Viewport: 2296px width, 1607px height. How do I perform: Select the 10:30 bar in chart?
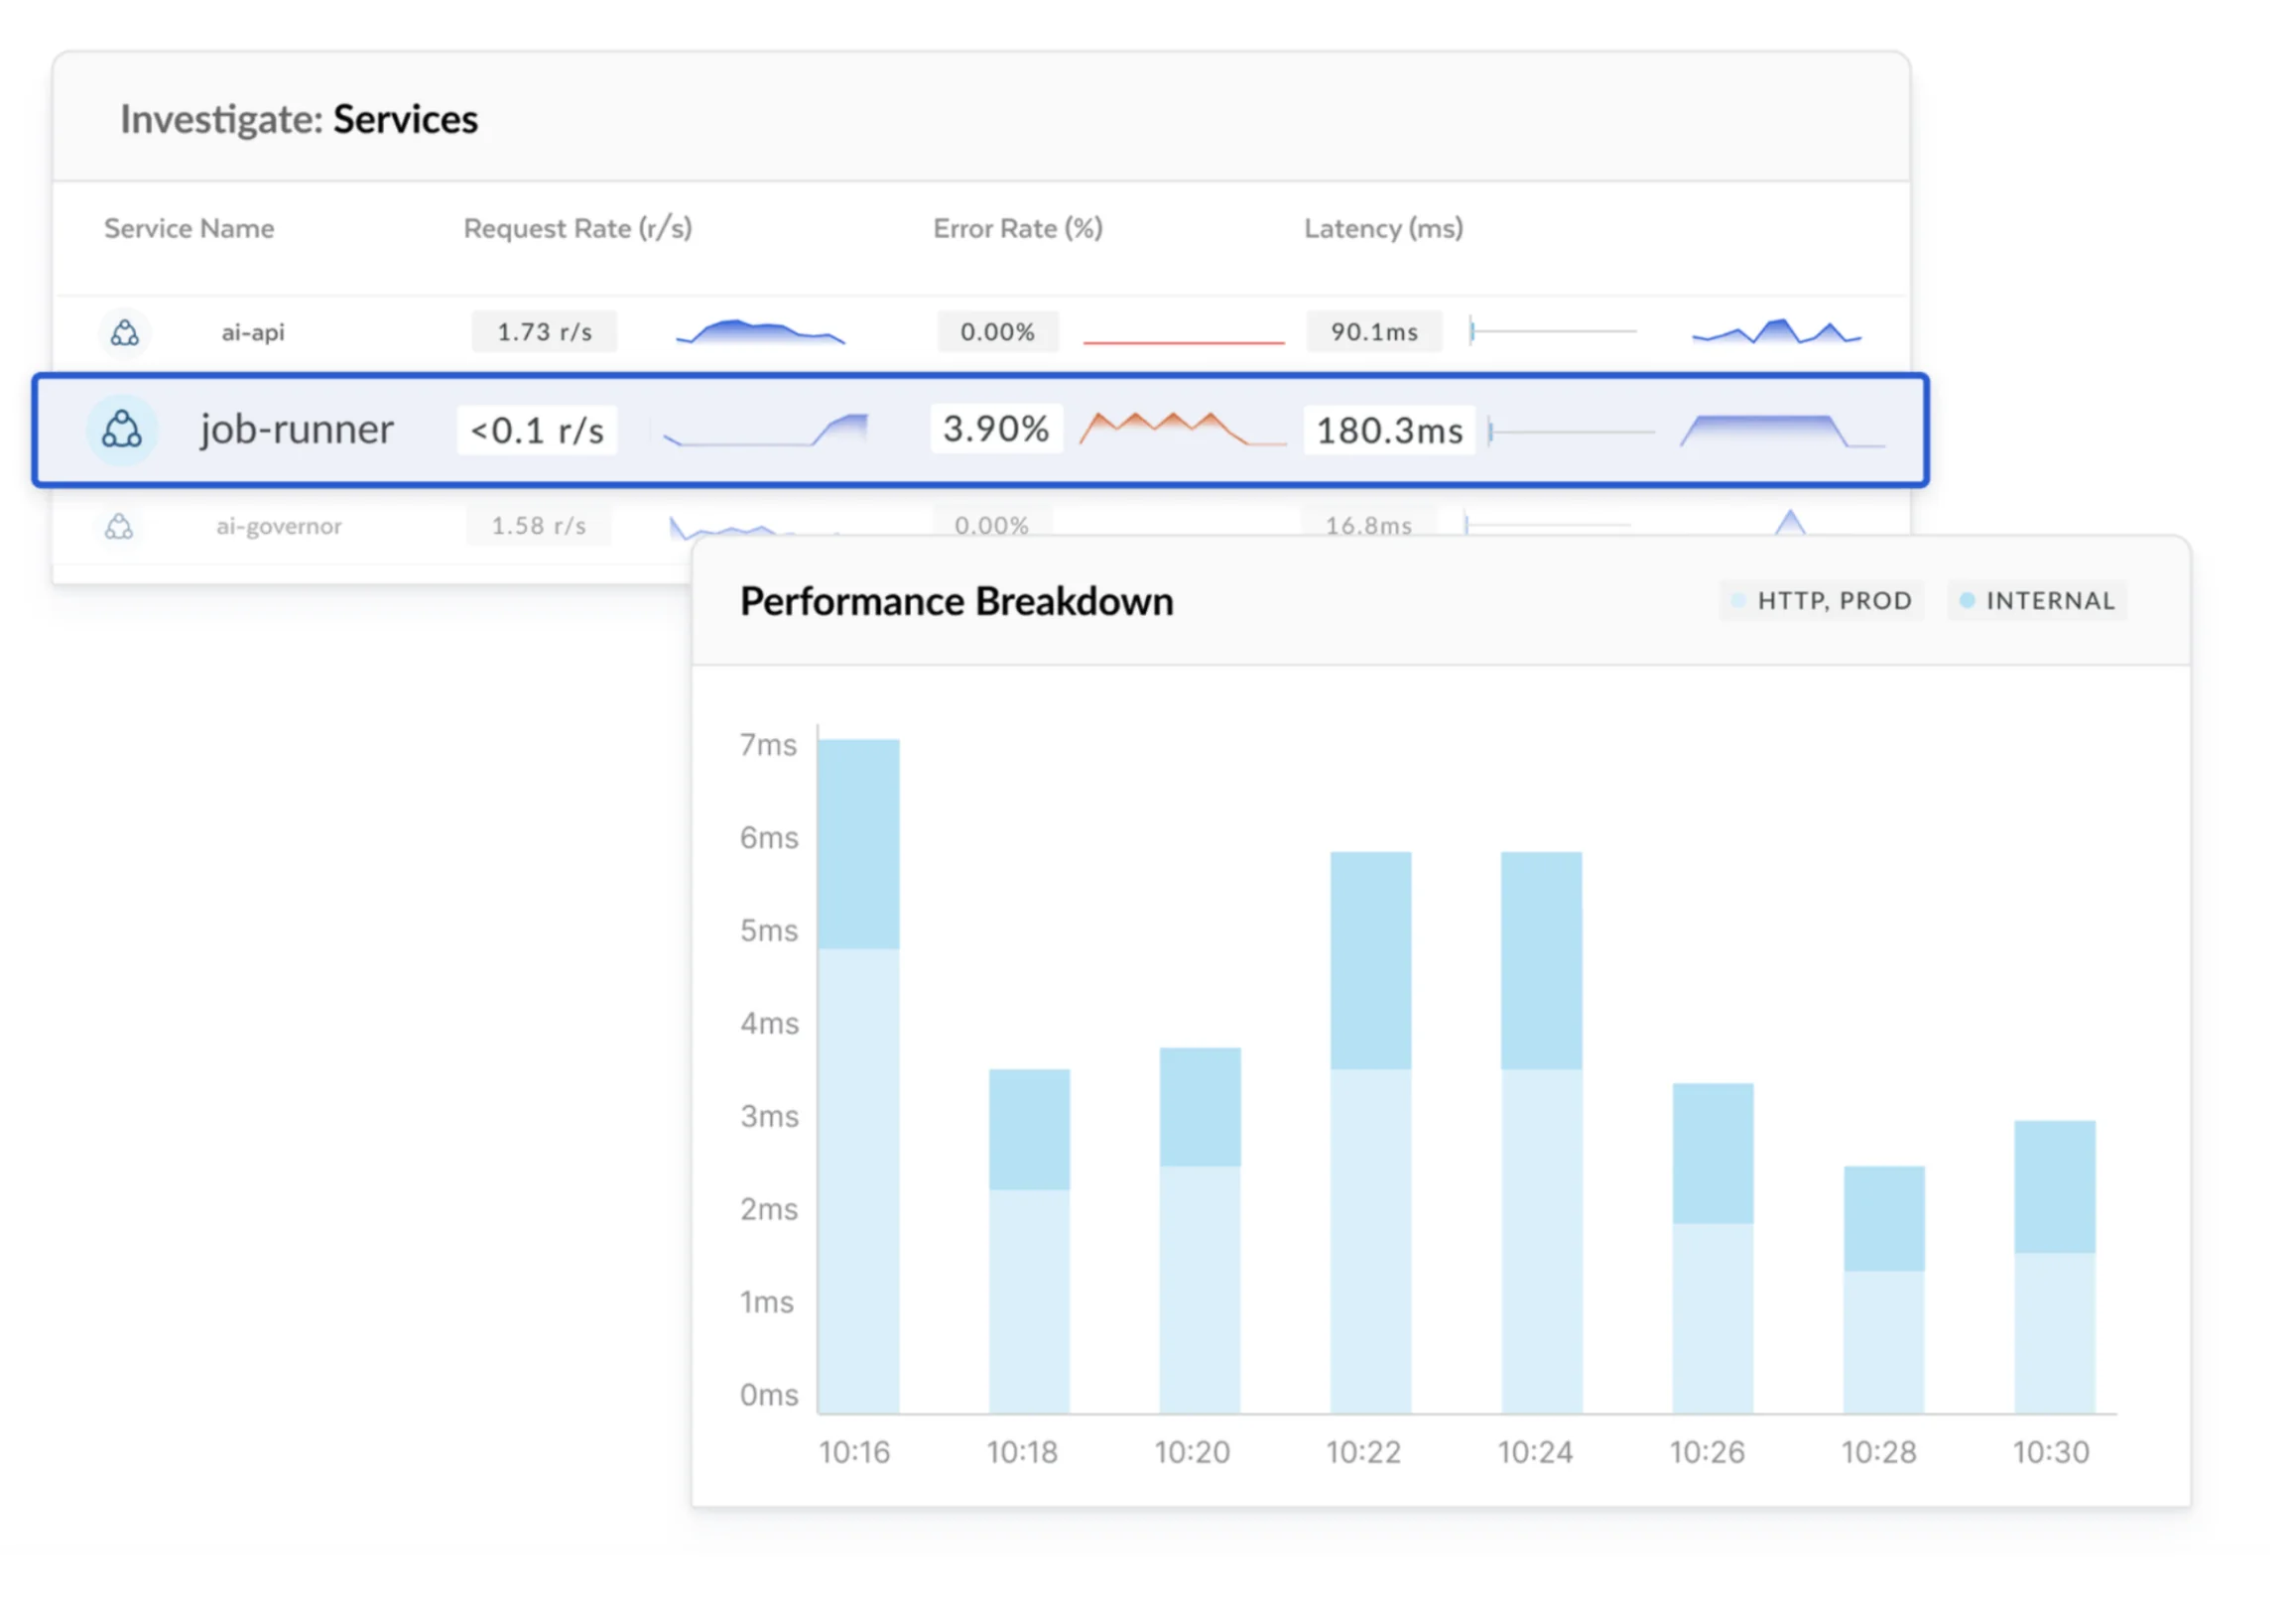tap(2055, 1267)
